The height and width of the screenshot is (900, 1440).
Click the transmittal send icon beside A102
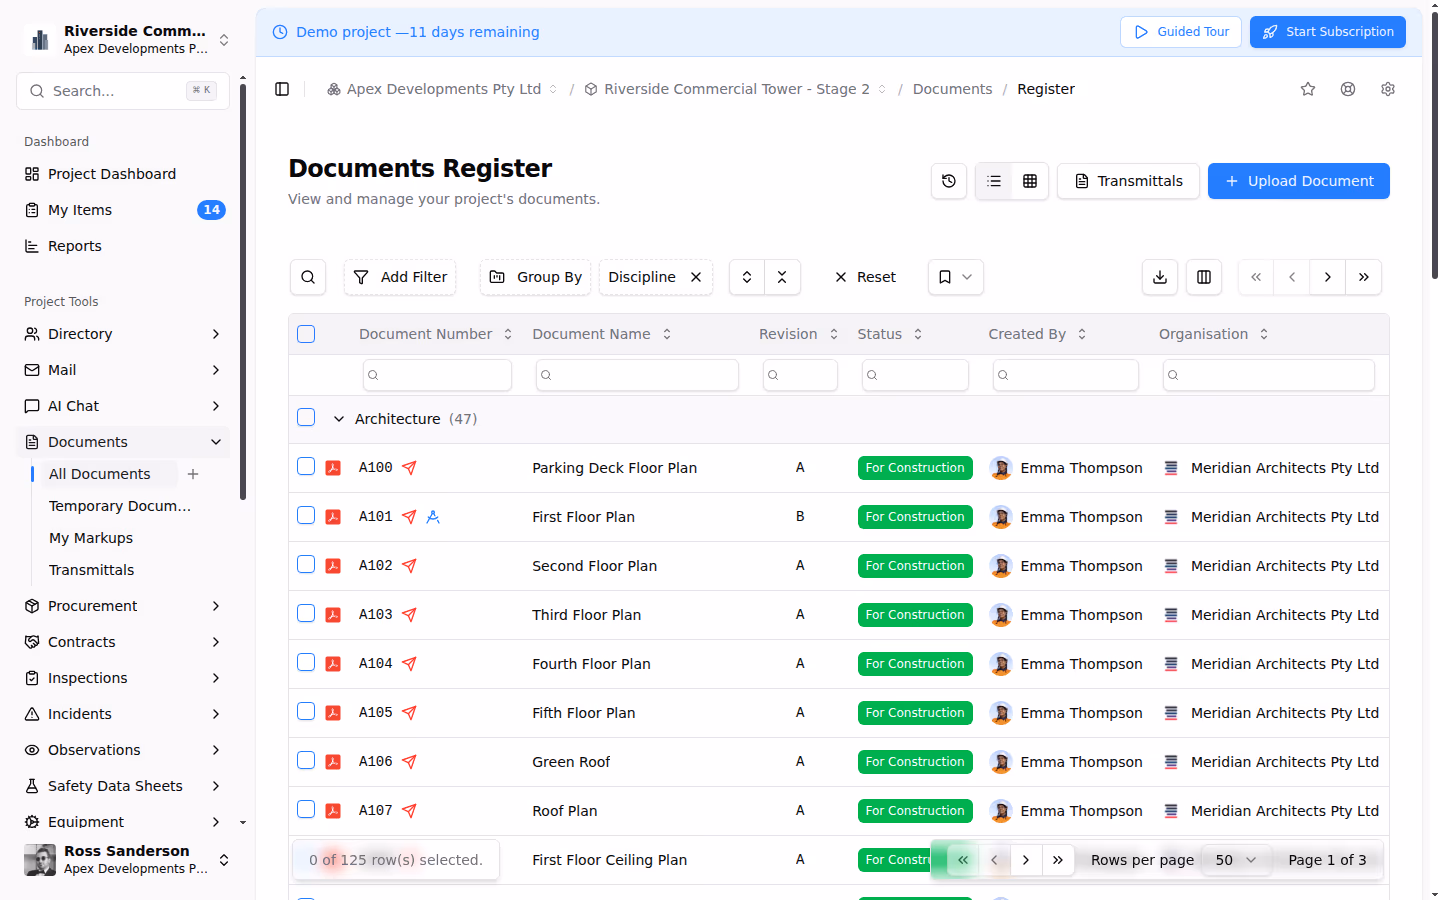click(409, 565)
